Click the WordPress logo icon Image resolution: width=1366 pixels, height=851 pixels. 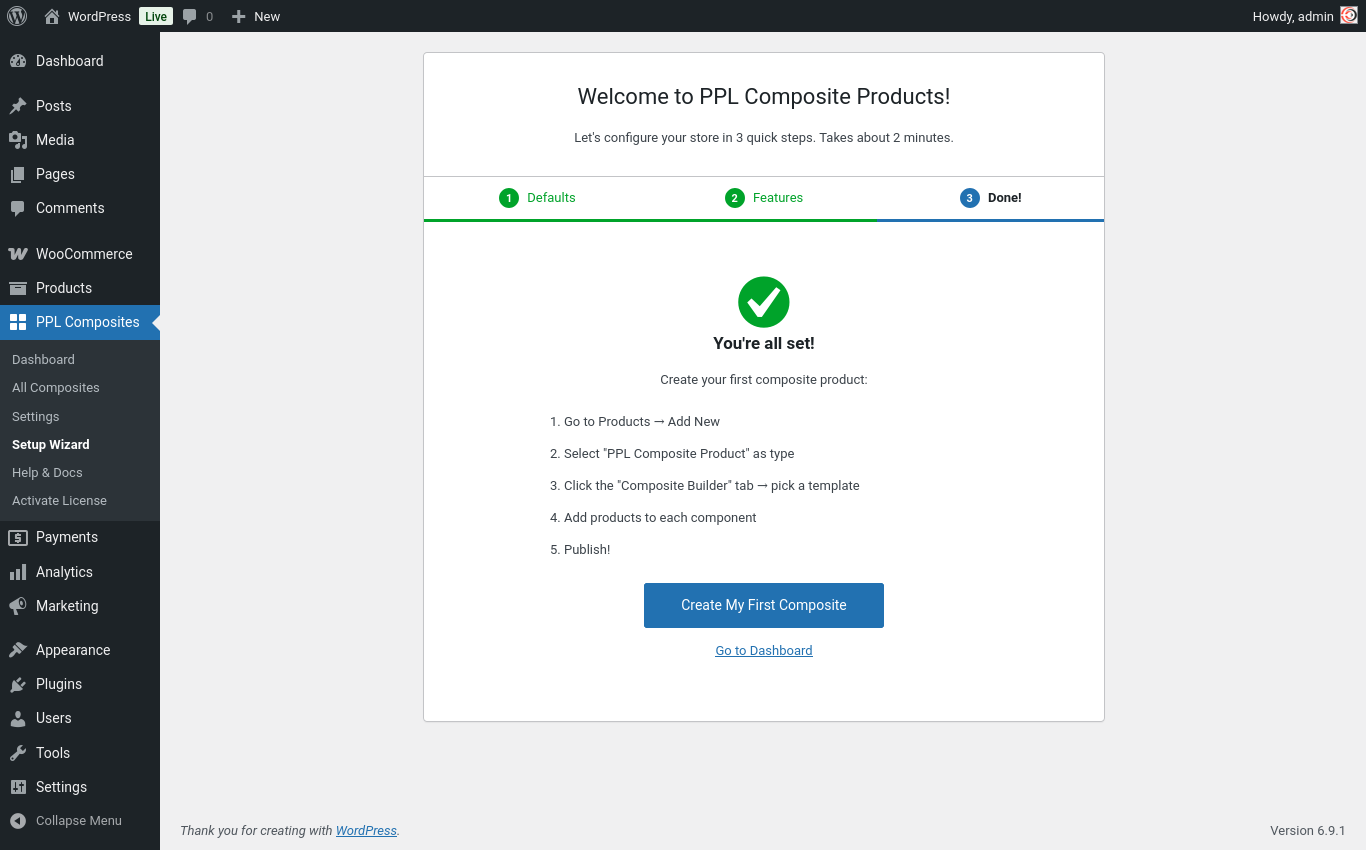pyautogui.click(x=17, y=16)
